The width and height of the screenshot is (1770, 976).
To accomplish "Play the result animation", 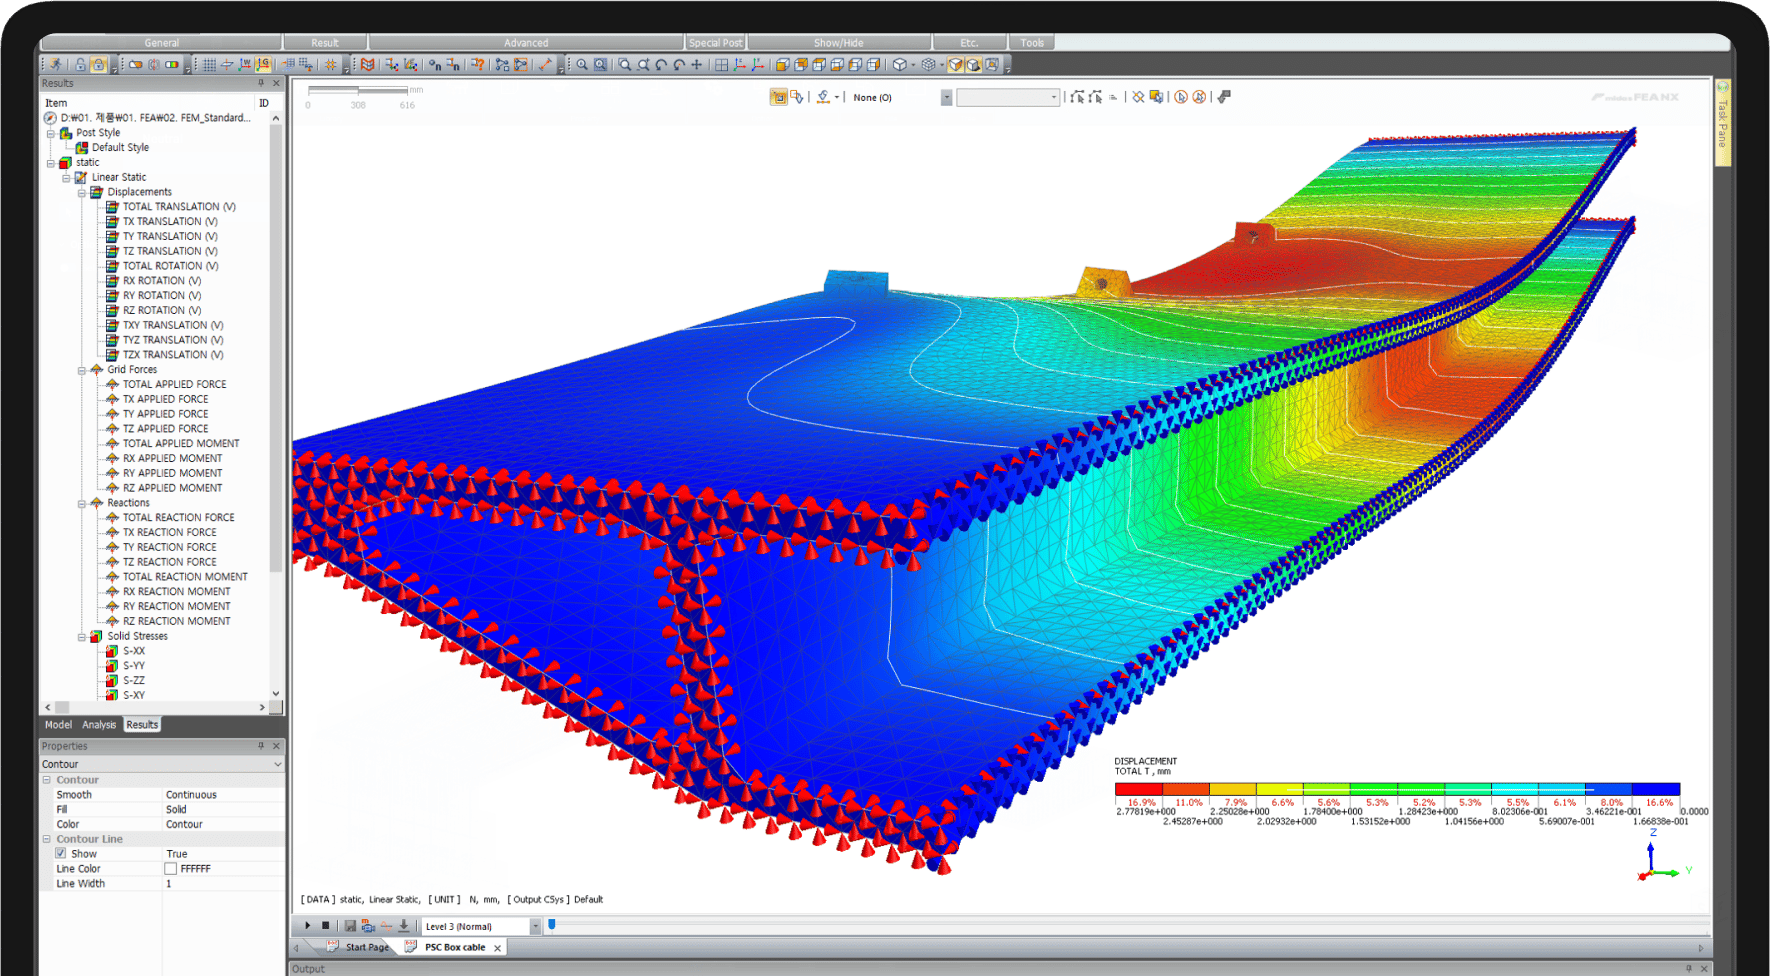I will (307, 926).
